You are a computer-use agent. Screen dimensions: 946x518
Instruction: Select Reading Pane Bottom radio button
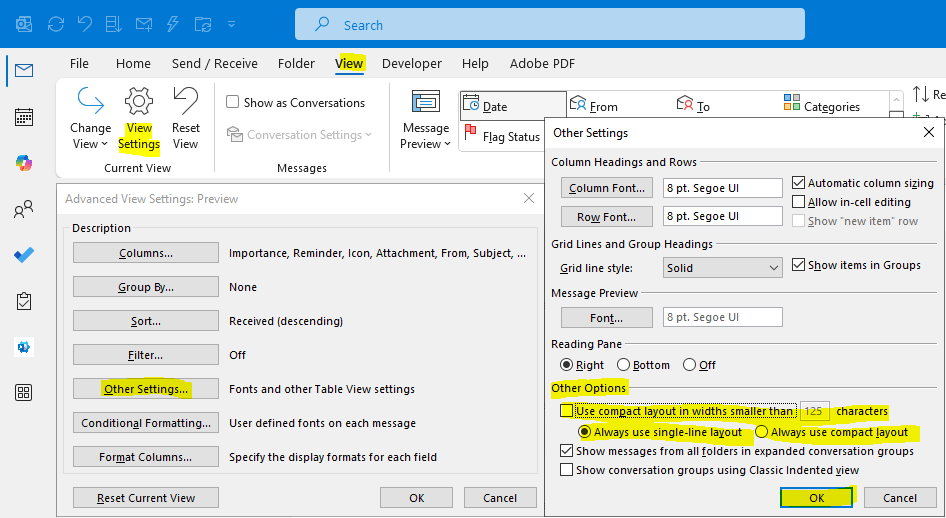click(623, 364)
